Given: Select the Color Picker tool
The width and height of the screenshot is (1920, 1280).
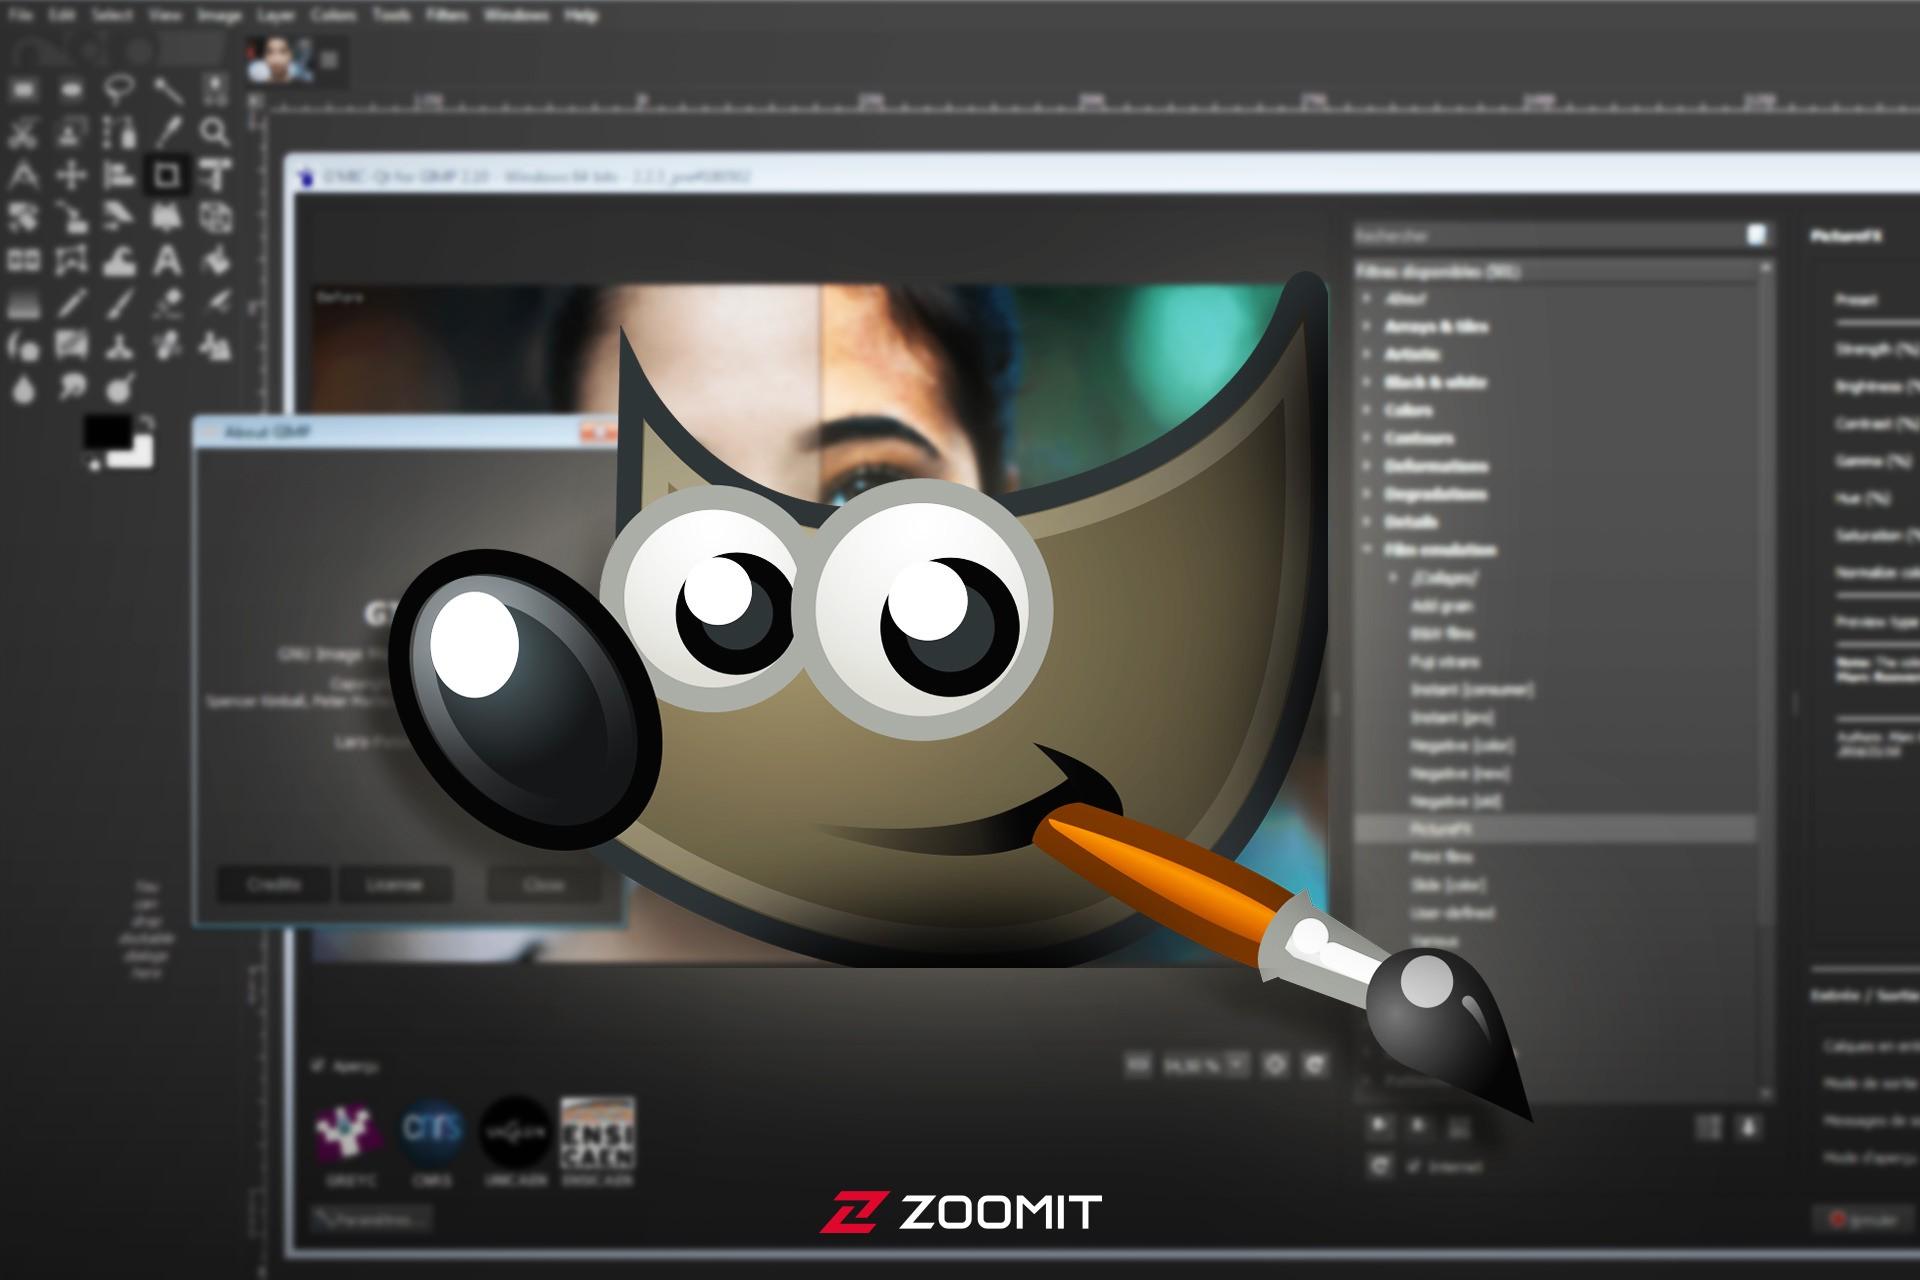Looking at the screenshot, I should click(167, 131).
